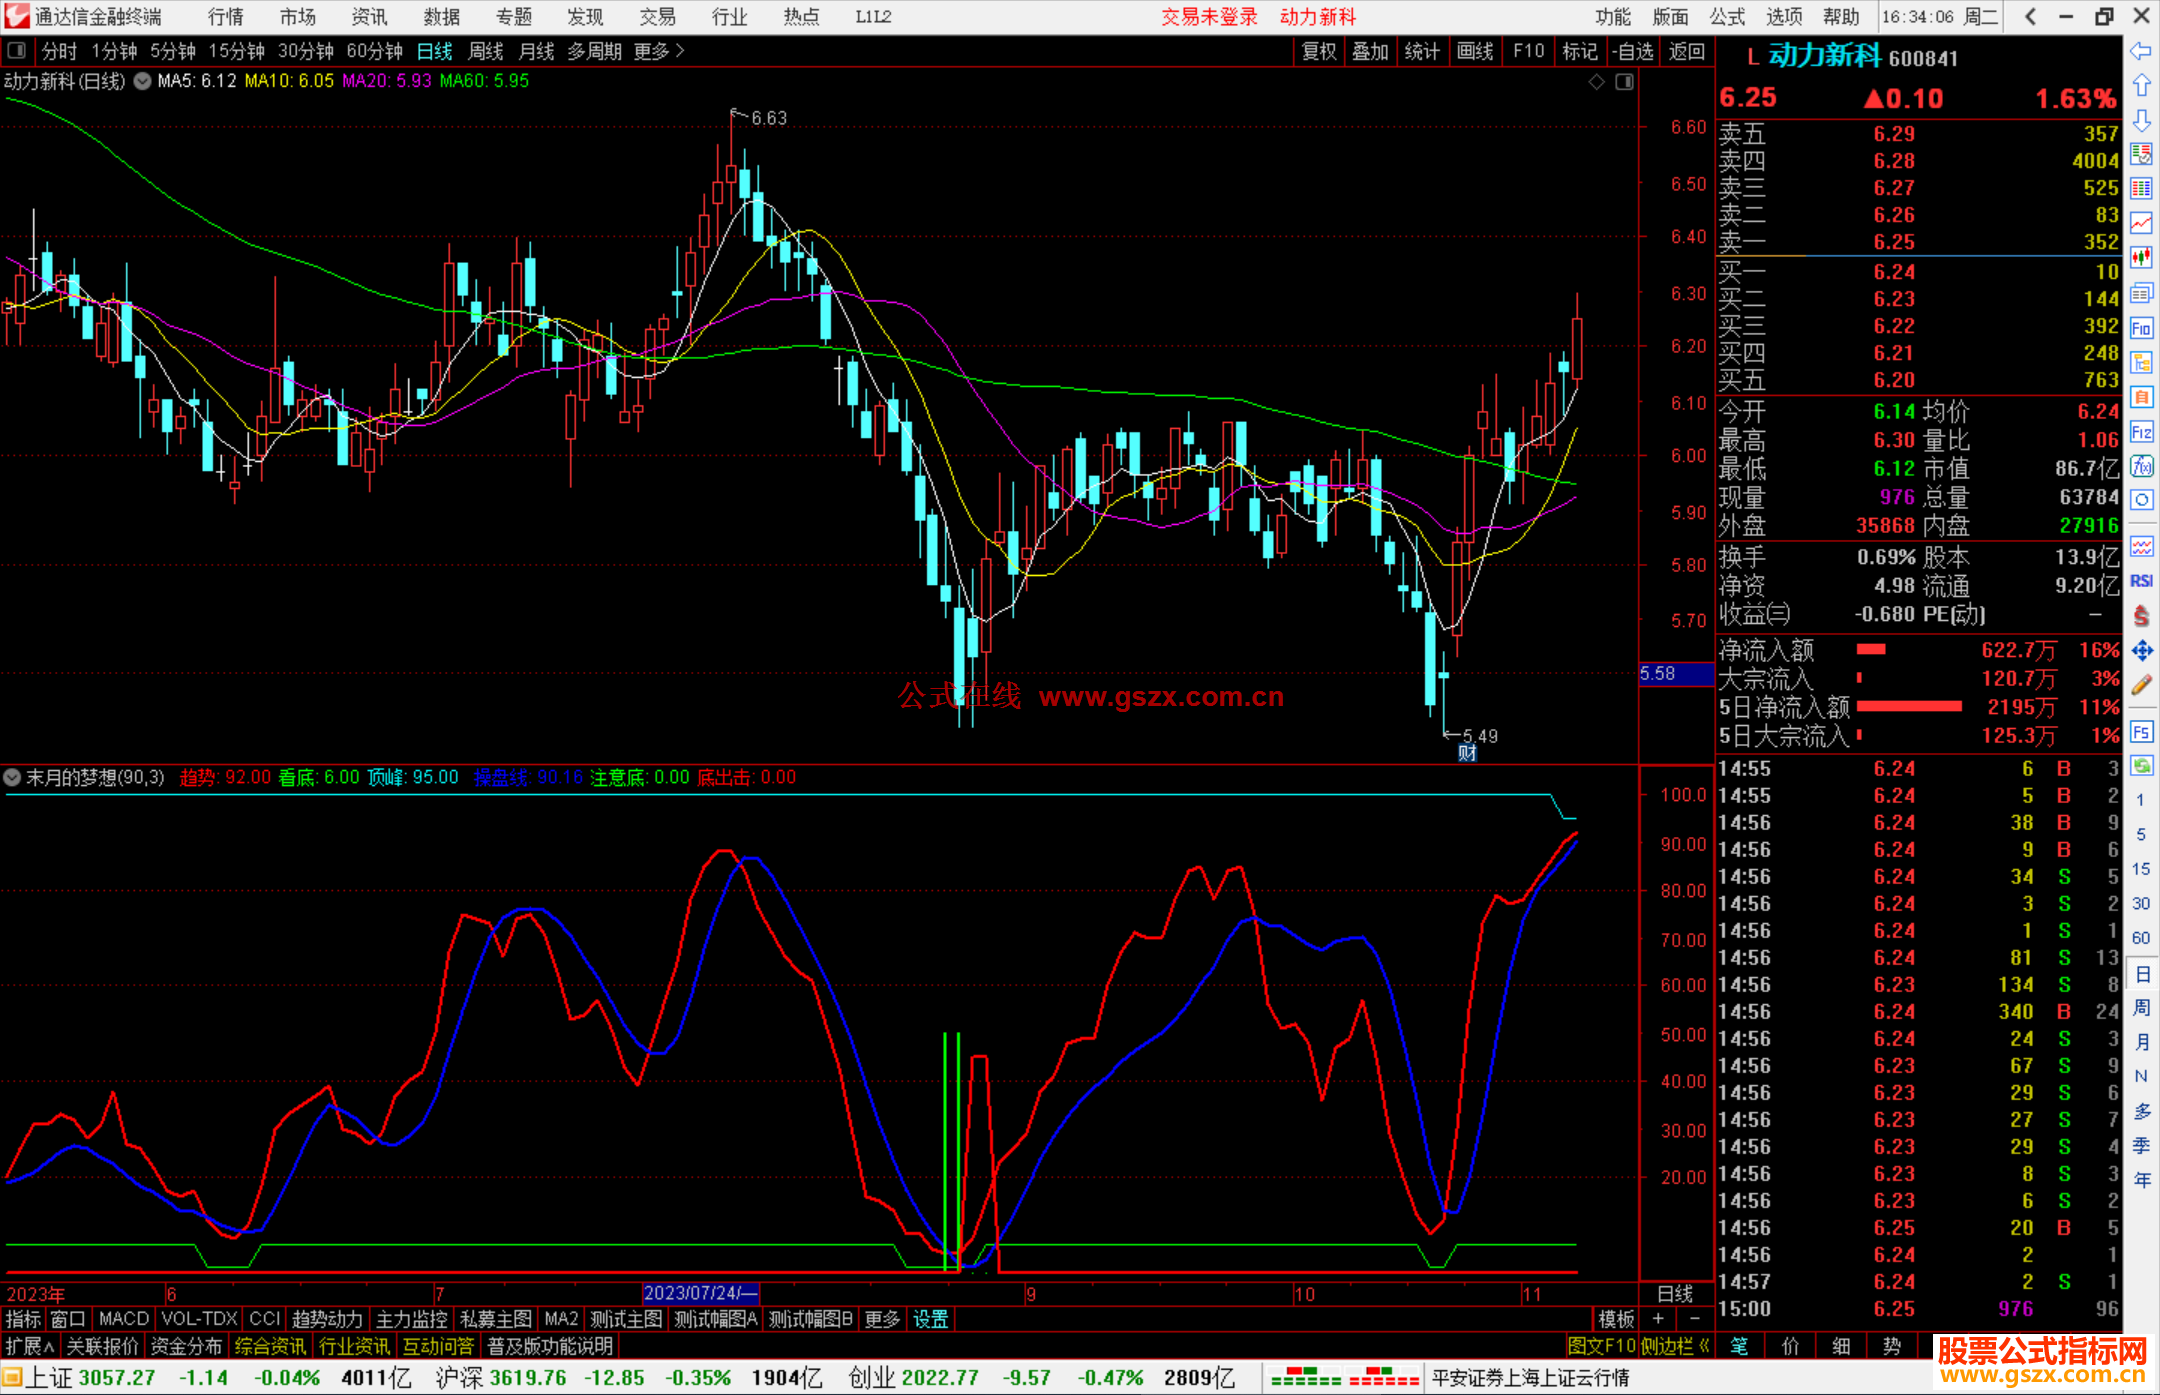Screen dimensions: 2160x1395
Task: Expand the 扩展 panel at bottom left
Action: (29, 1346)
